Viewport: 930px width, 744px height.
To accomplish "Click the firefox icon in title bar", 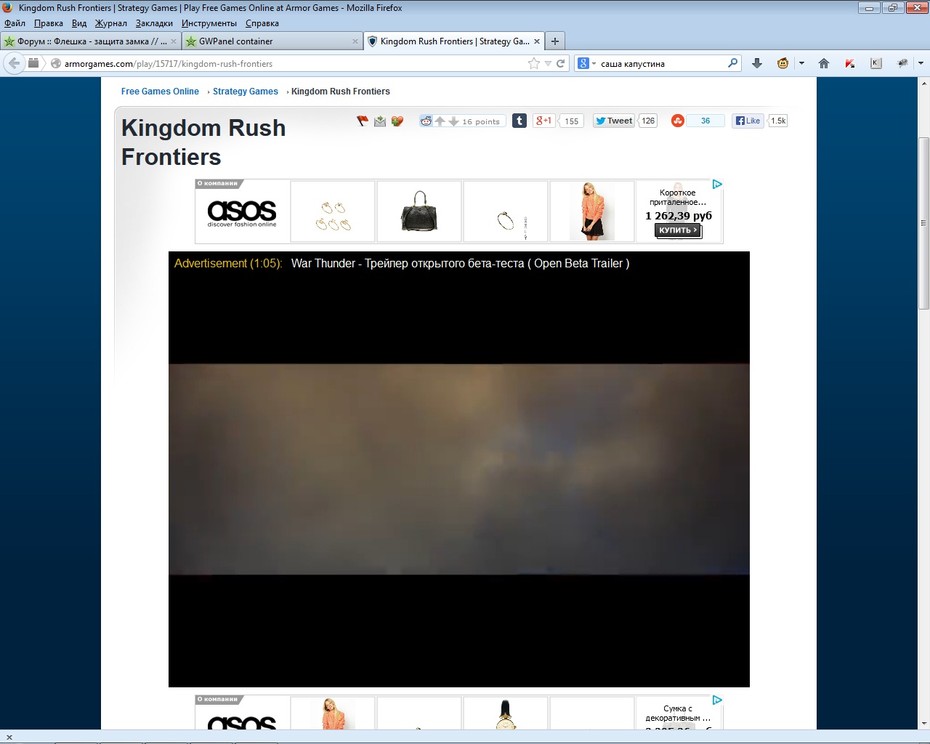I will click(8, 8).
